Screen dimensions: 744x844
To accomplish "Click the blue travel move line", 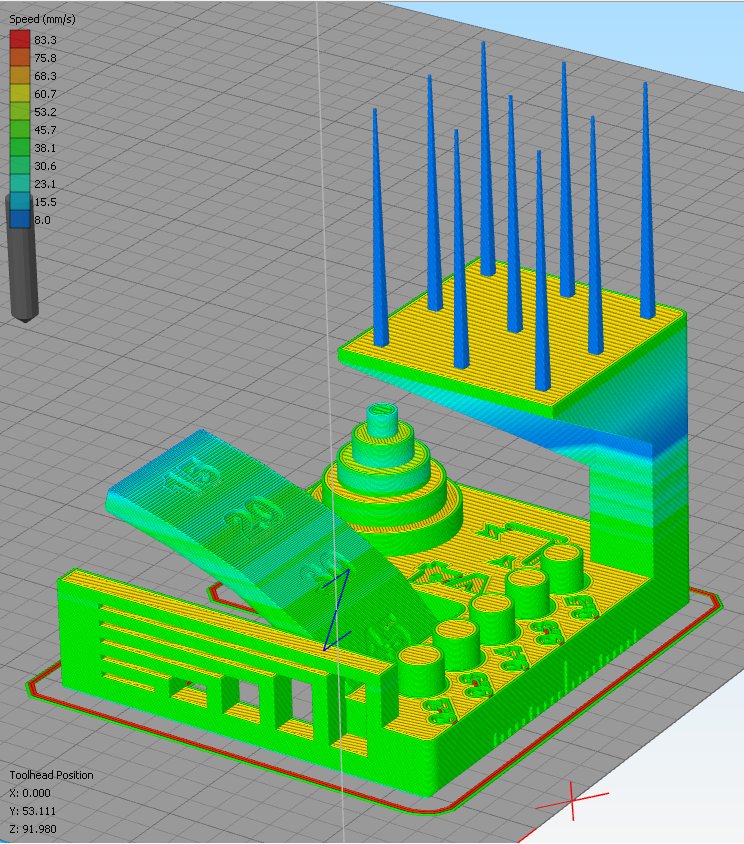I will click(x=337, y=609).
